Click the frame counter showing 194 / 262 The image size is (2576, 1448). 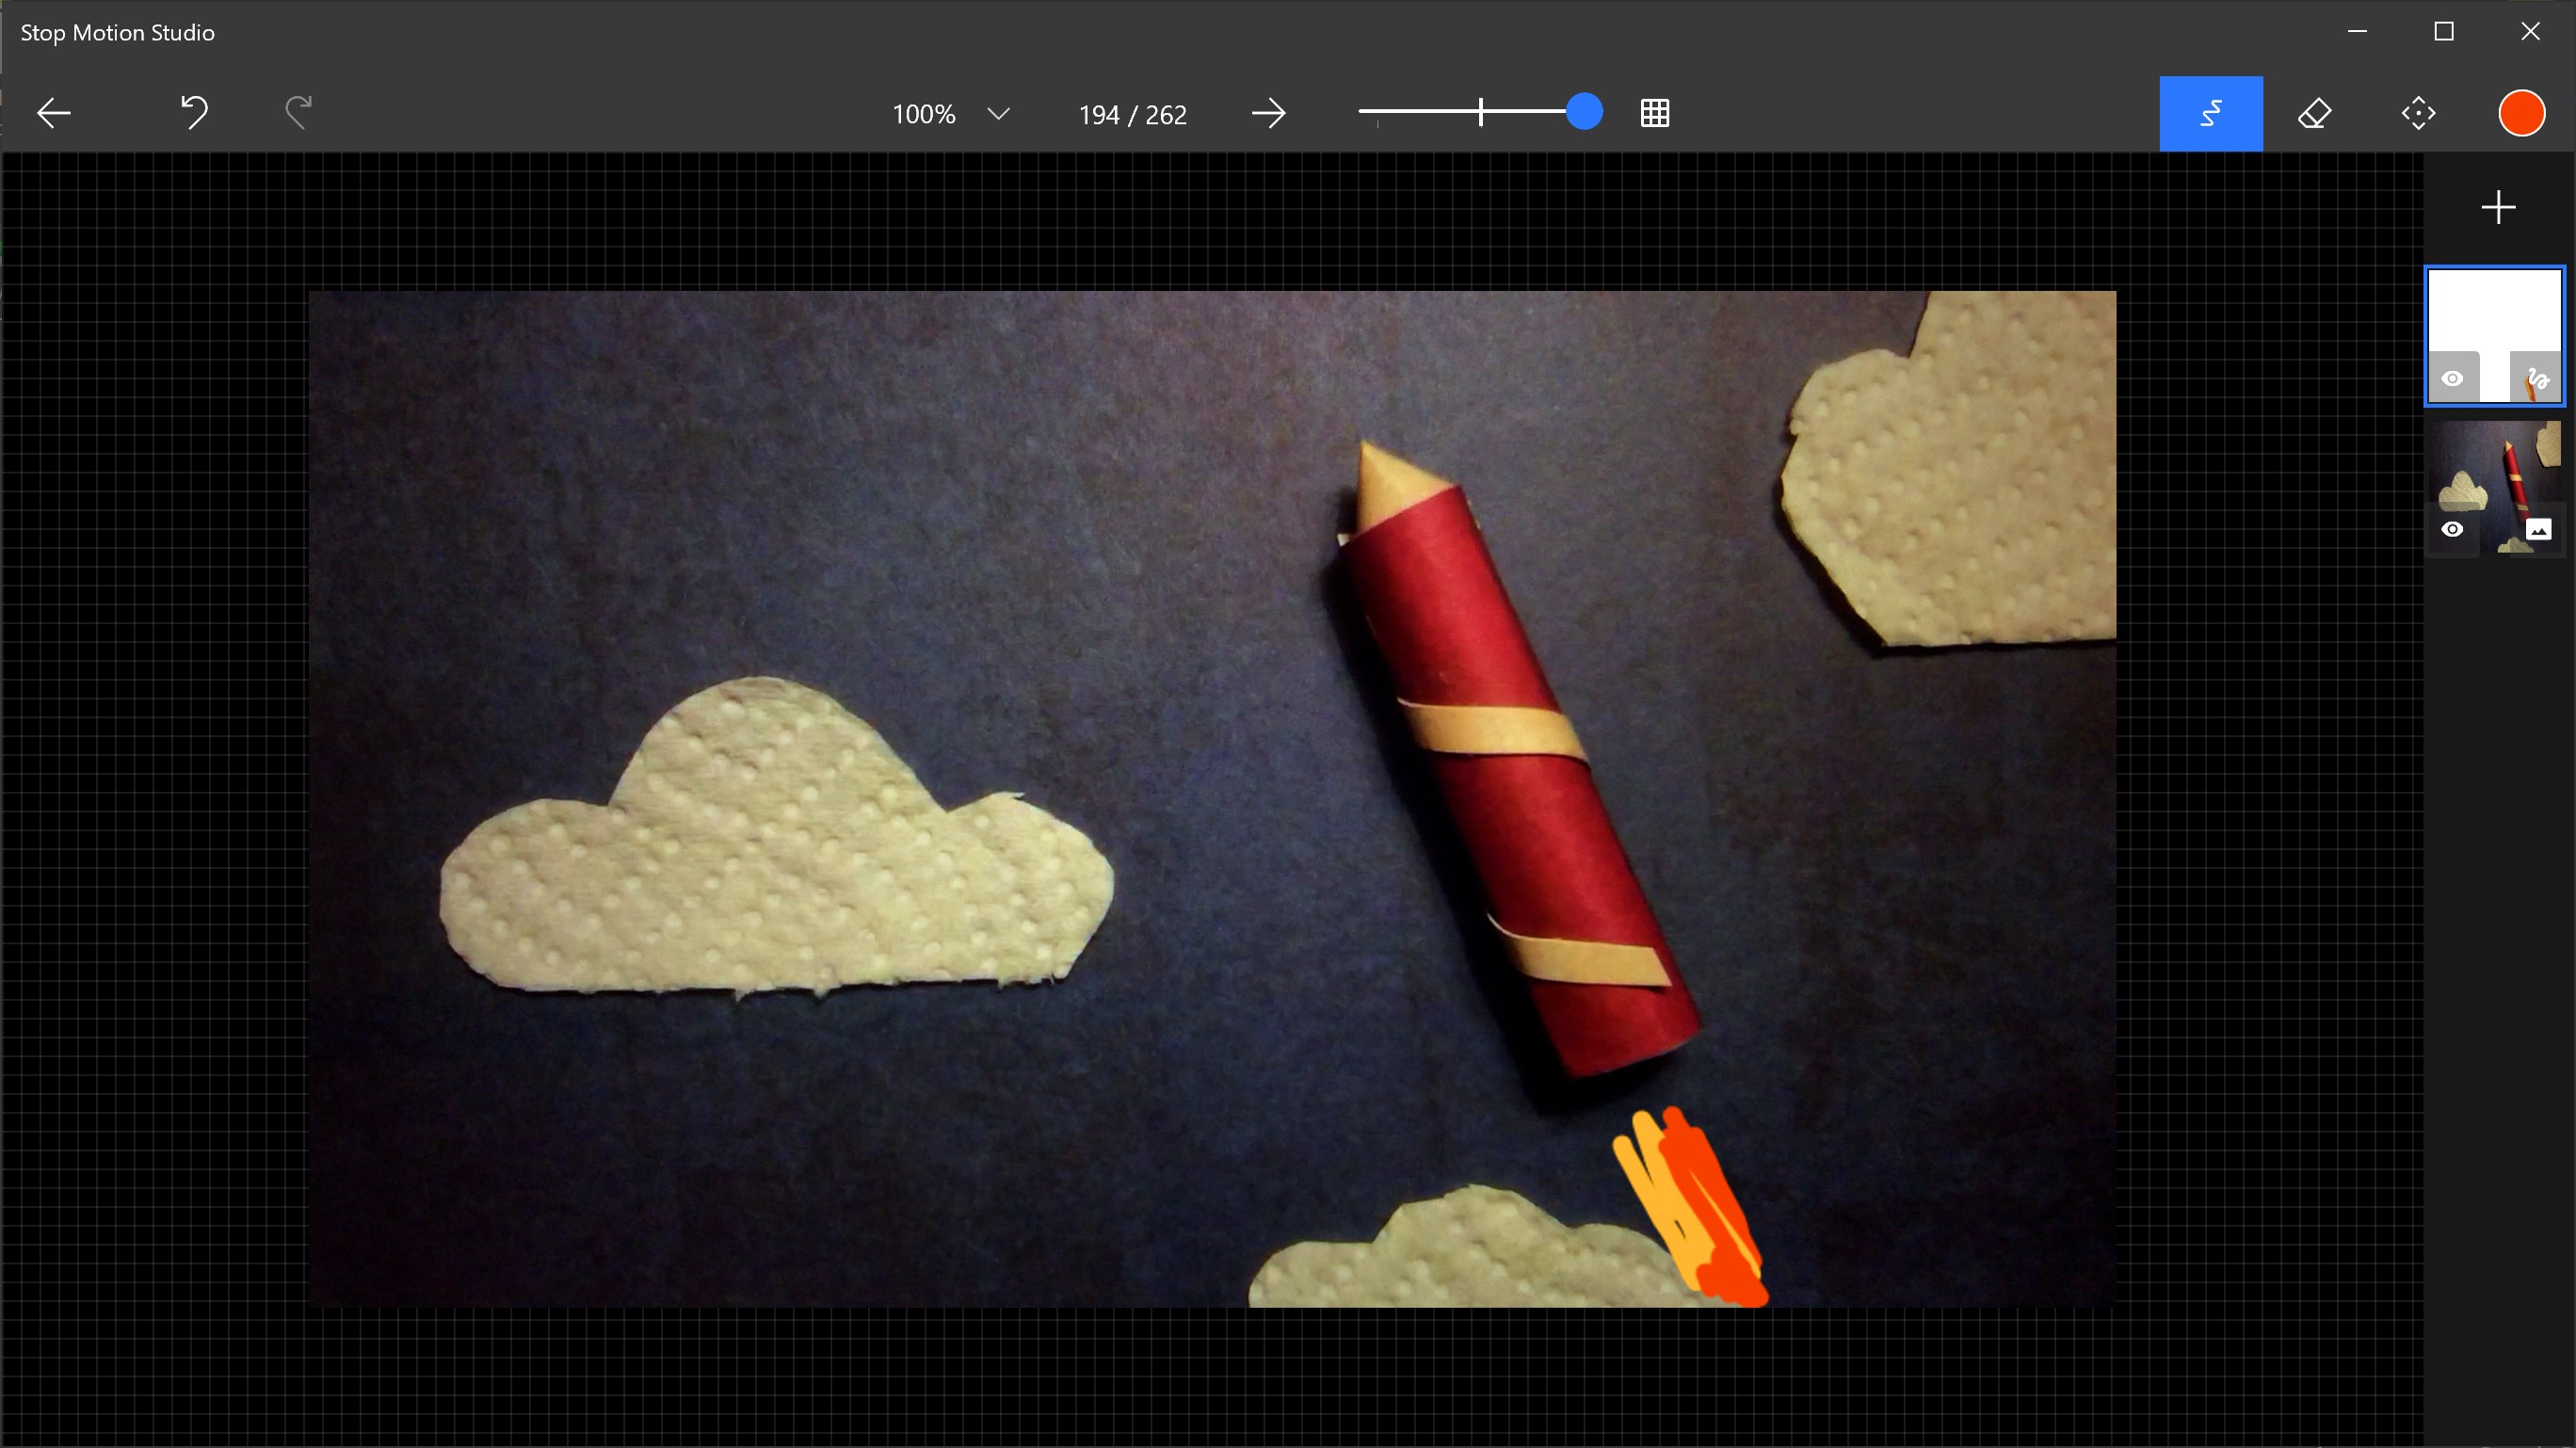[x=1131, y=113]
